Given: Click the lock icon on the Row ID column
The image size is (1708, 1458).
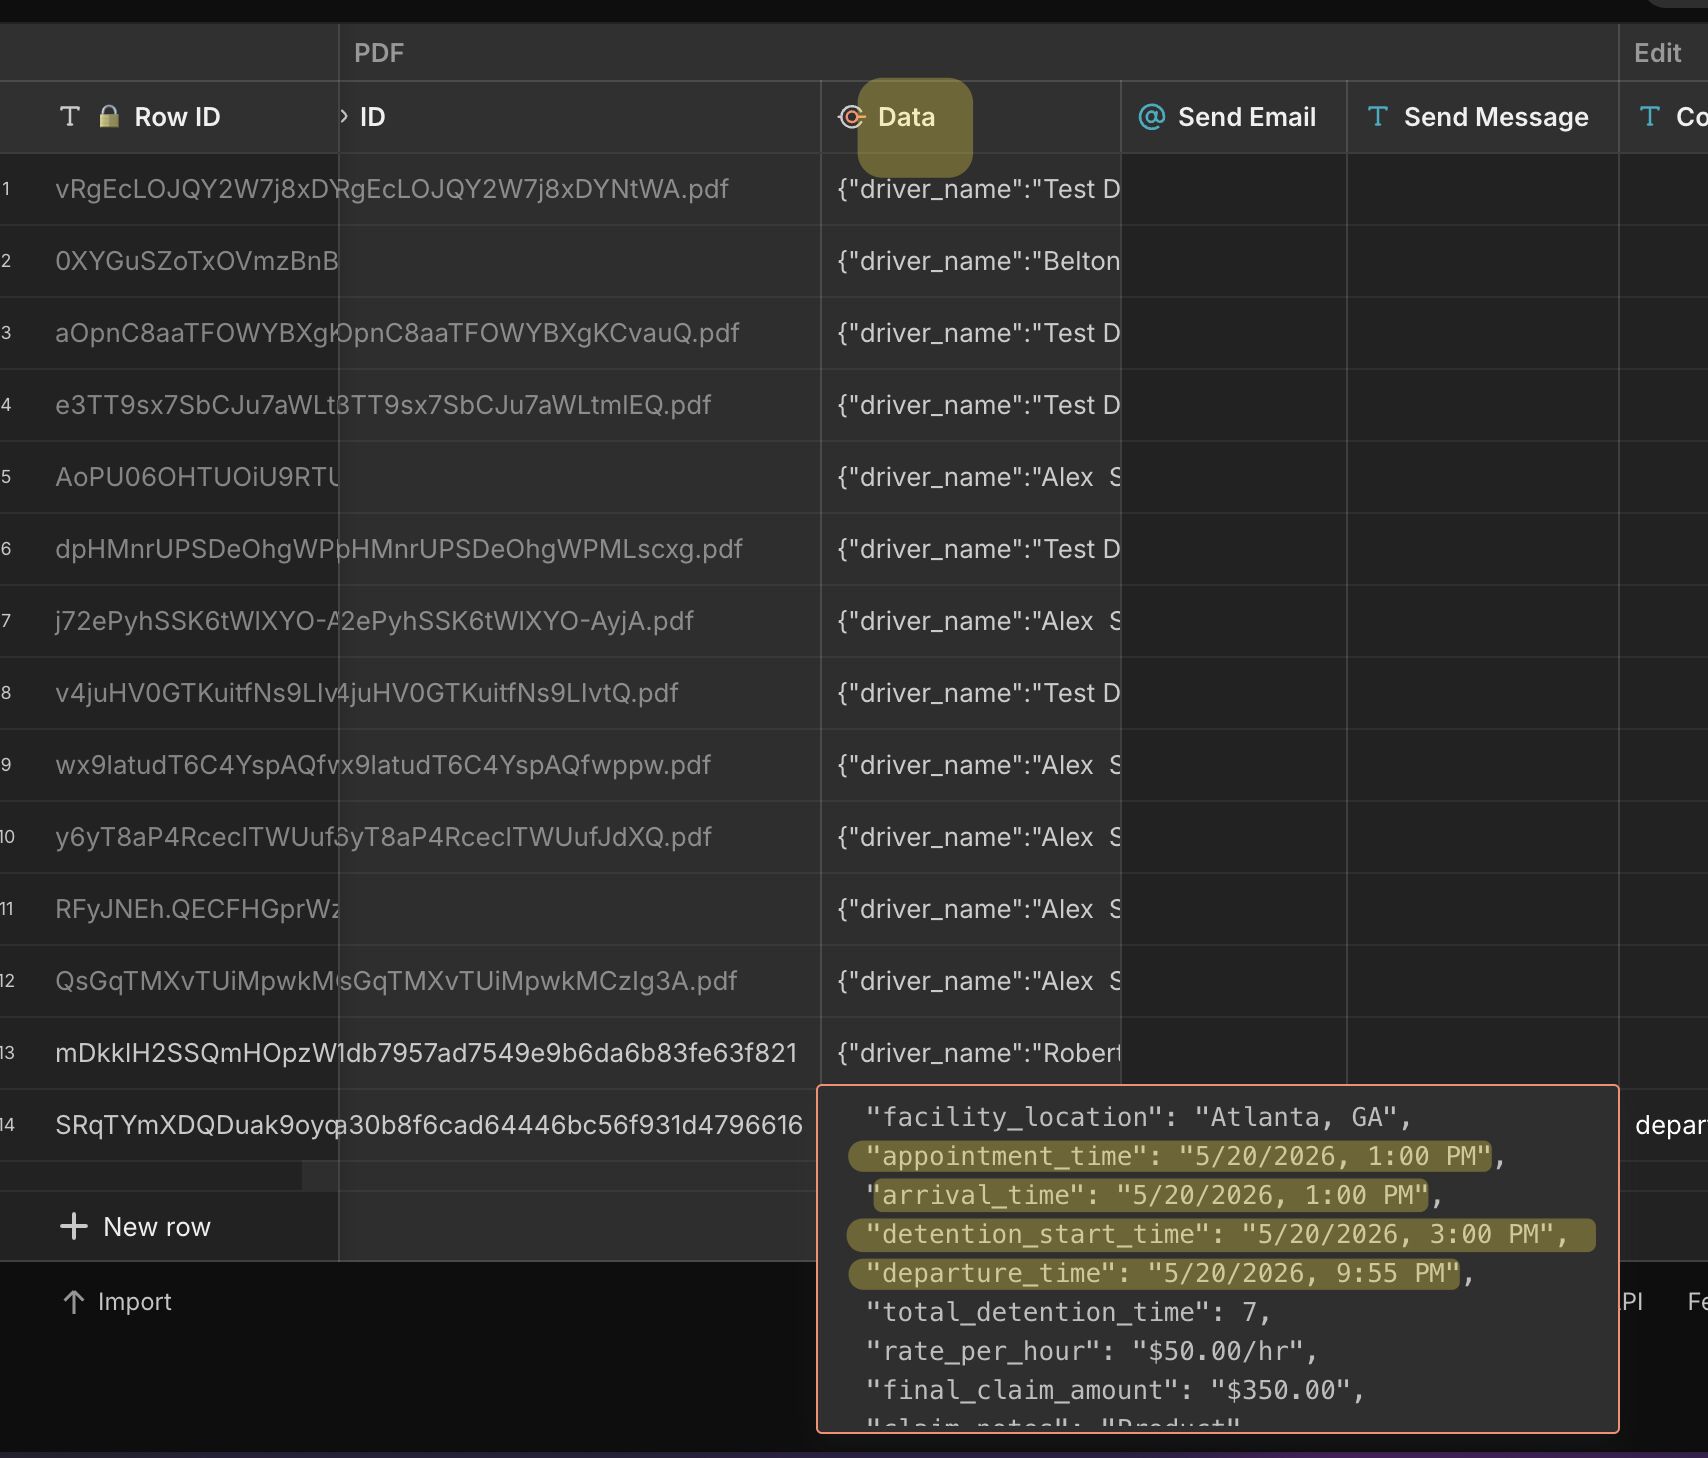Looking at the screenshot, I should tap(109, 117).
